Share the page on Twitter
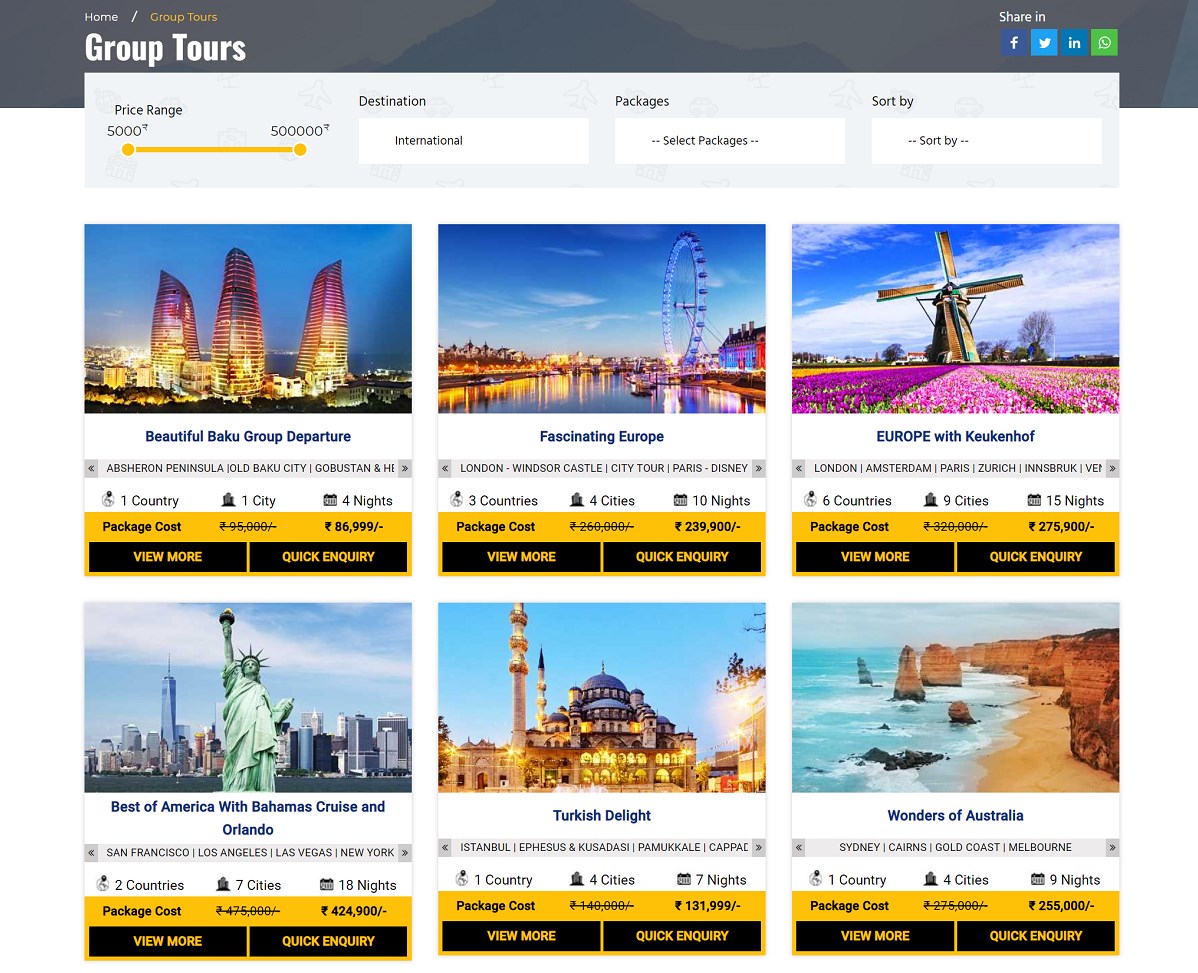This screenshot has width=1198, height=973. pyautogui.click(x=1044, y=42)
